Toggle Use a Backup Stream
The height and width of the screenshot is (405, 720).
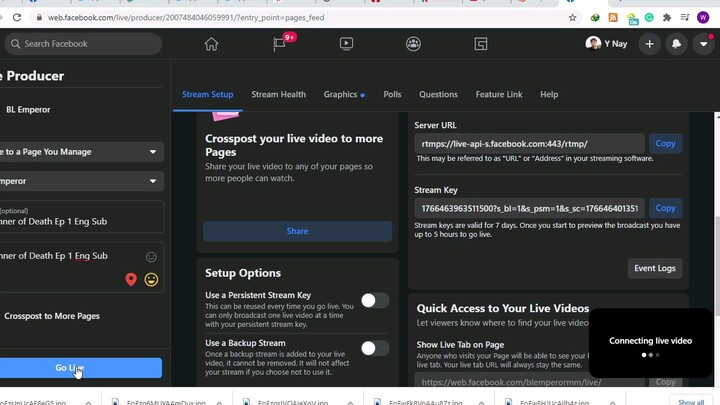click(375, 348)
